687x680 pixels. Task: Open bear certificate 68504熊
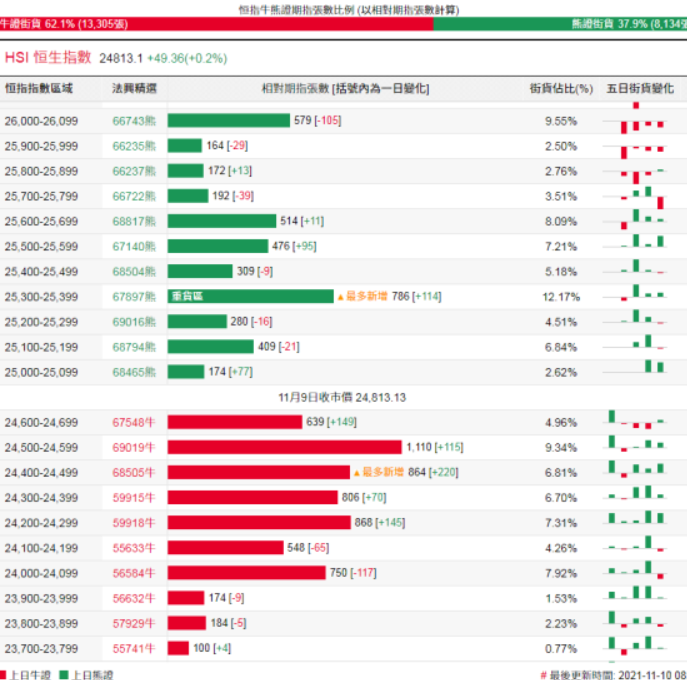tap(134, 272)
